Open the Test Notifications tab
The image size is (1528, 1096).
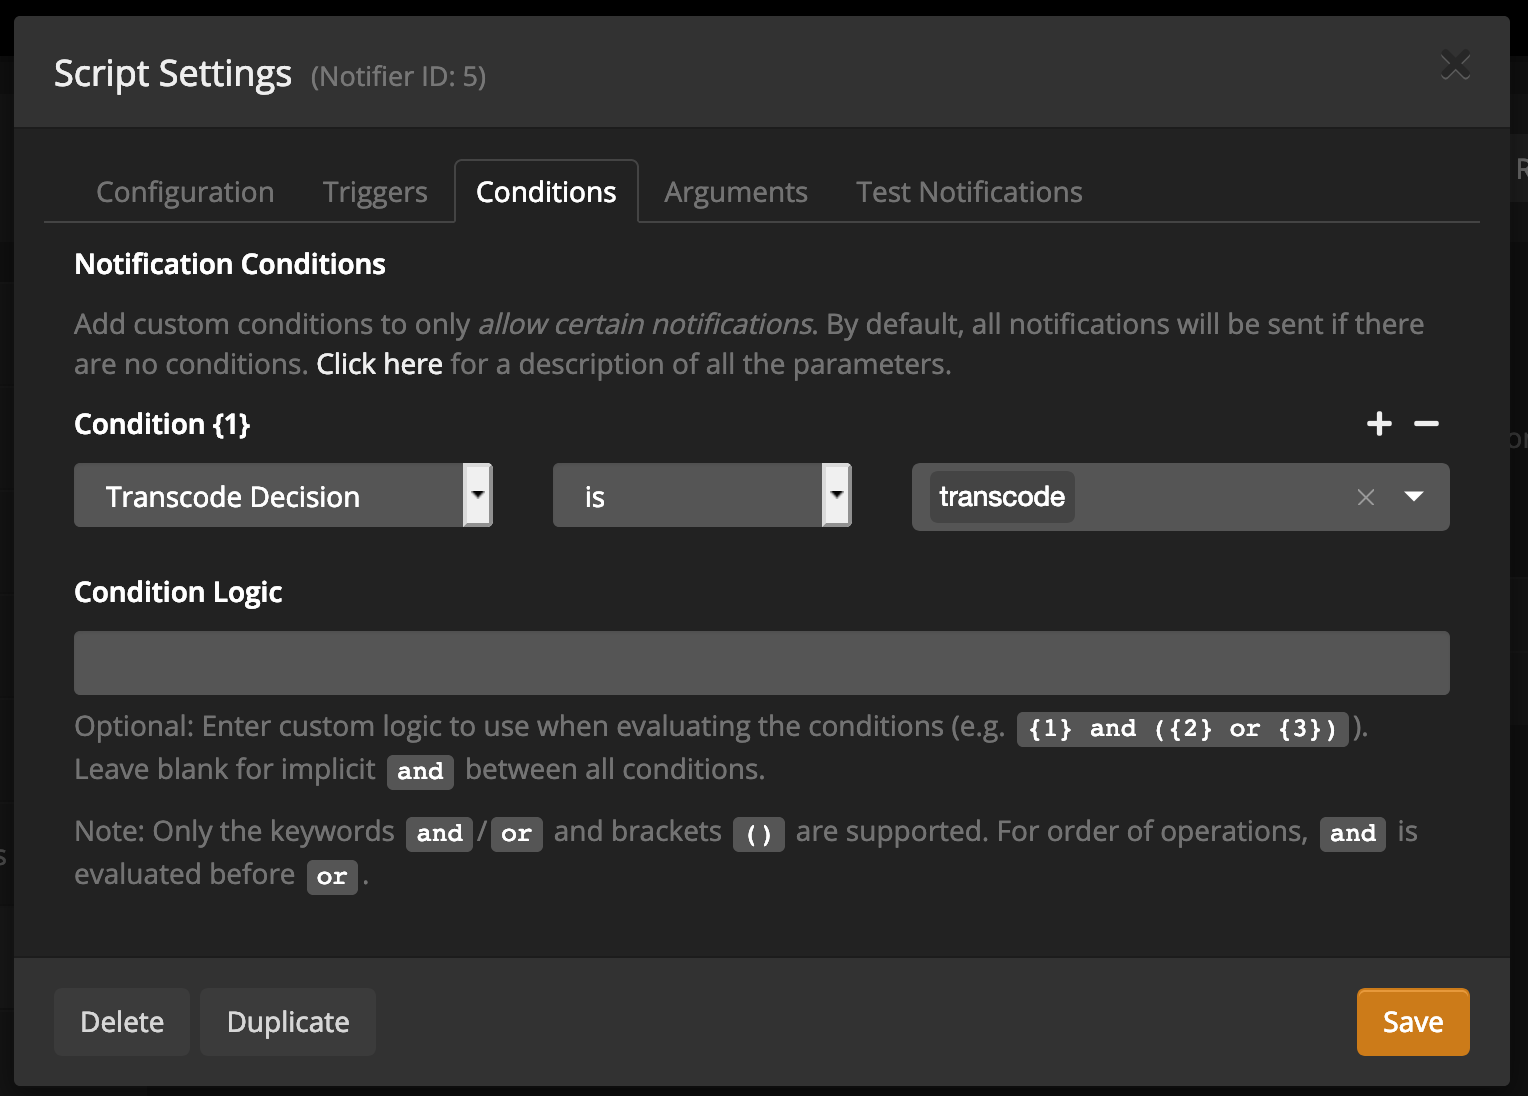(x=968, y=191)
